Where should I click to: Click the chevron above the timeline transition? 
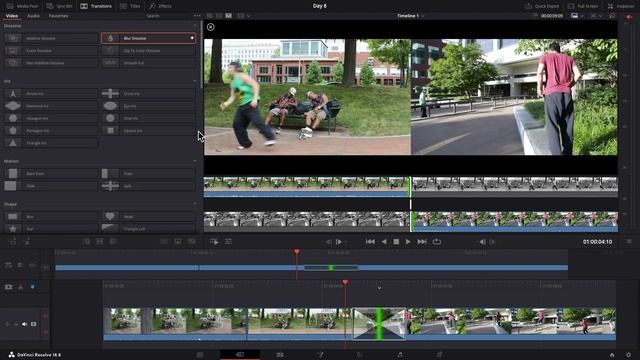379,288
